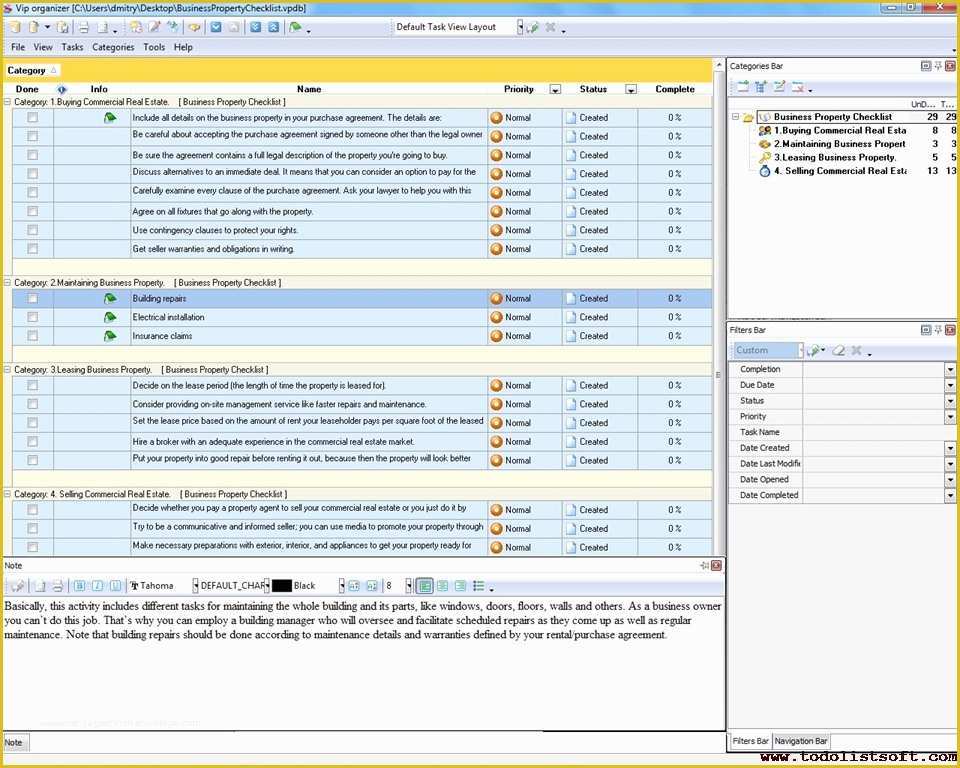Viewport: 960px width, 768px height.
Task: Click the print icon in main toolbar
Action: [x=83, y=28]
